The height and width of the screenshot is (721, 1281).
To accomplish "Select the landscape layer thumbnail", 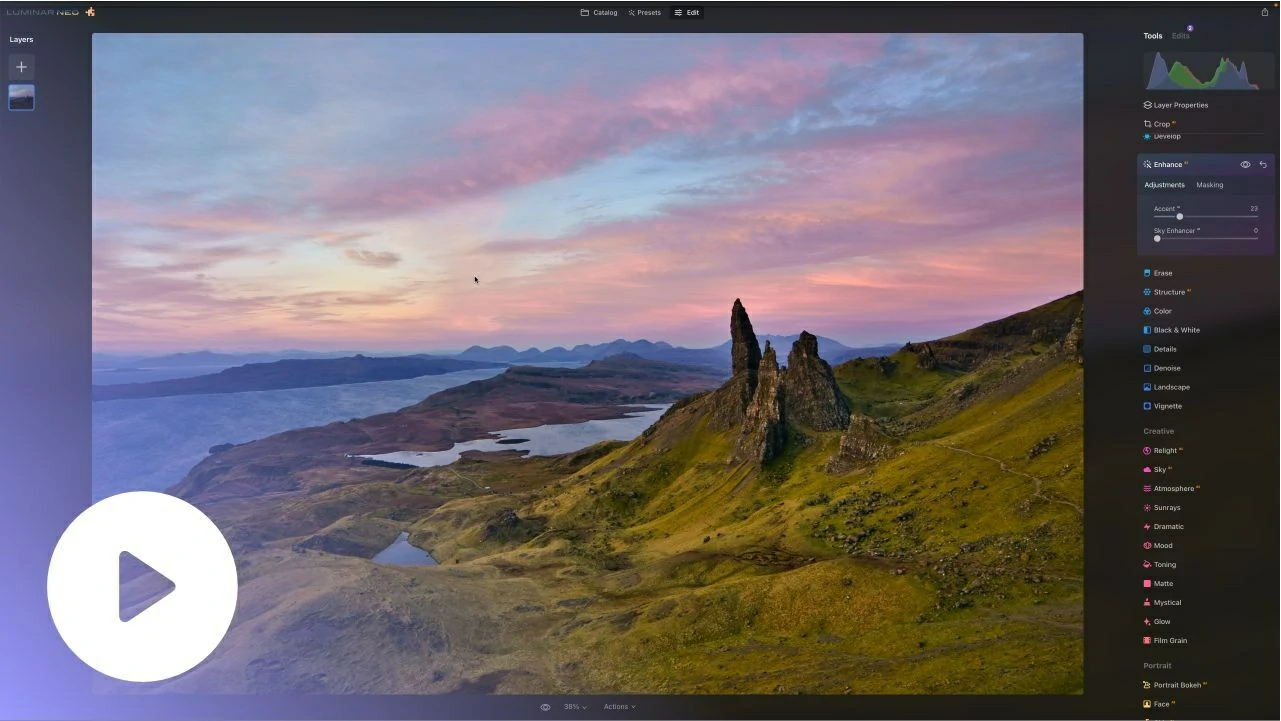I will [x=21, y=97].
